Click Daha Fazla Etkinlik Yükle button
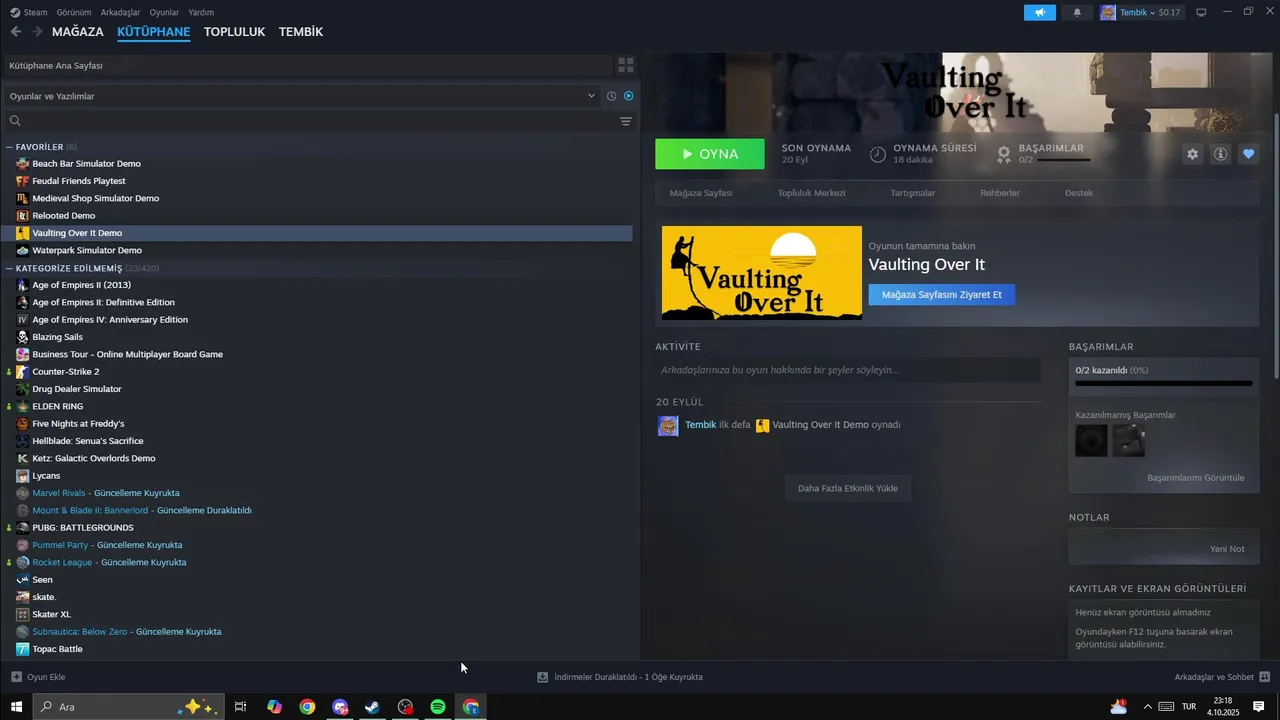 click(848, 488)
